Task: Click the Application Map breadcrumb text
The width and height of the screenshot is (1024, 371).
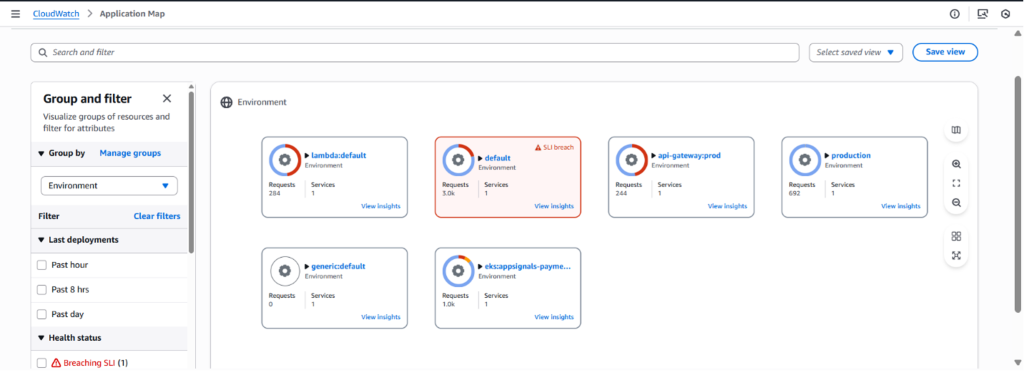Action: pos(133,14)
